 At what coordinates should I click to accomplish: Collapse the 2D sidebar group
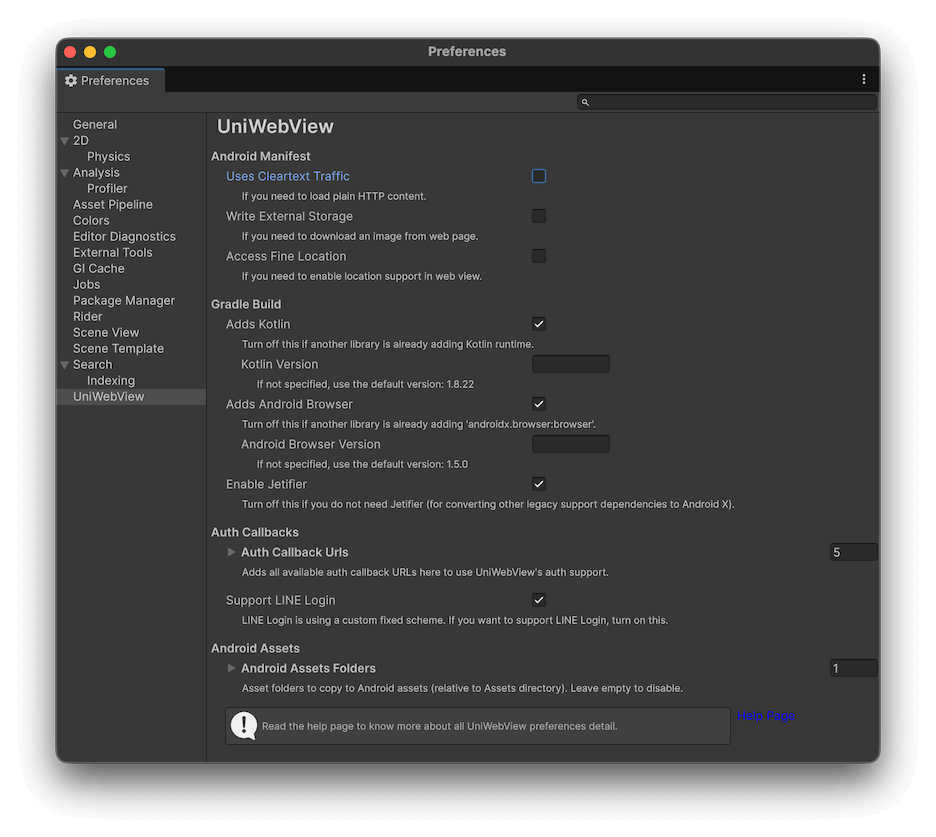point(65,141)
